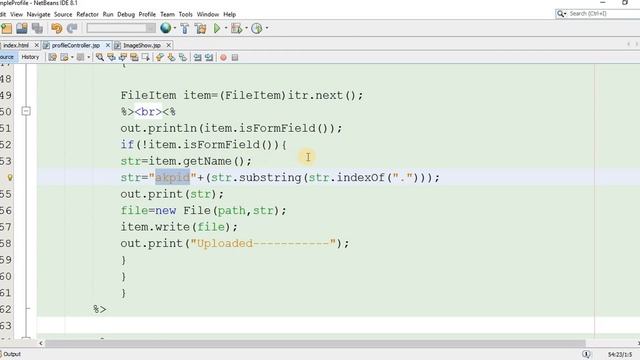This screenshot has height=360, width=640.
Task: Click the globe browser icon
Action: pos(165,28)
